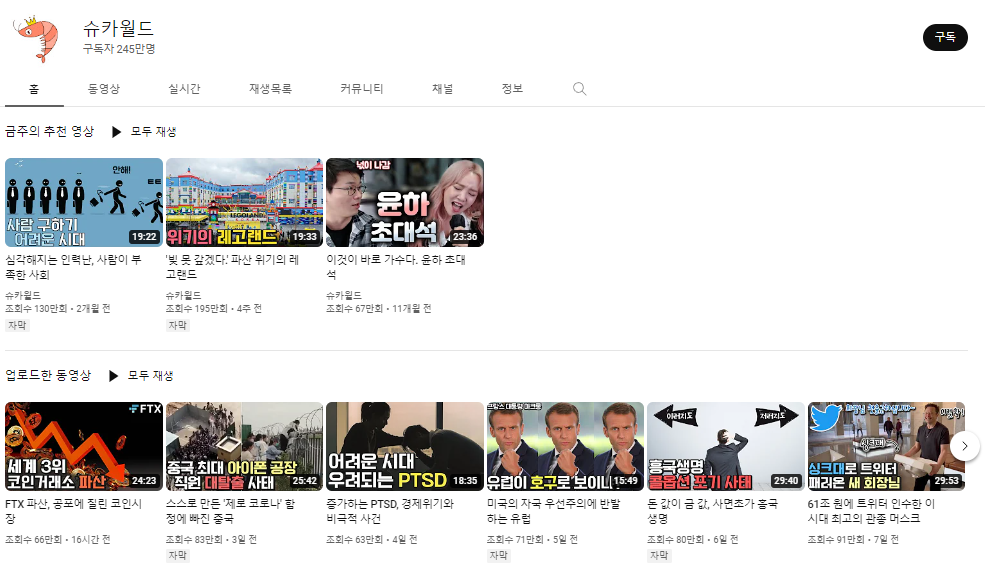This screenshot has width=985, height=575.
Task: Open the 정보 tab
Action: pyautogui.click(x=512, y=89)
